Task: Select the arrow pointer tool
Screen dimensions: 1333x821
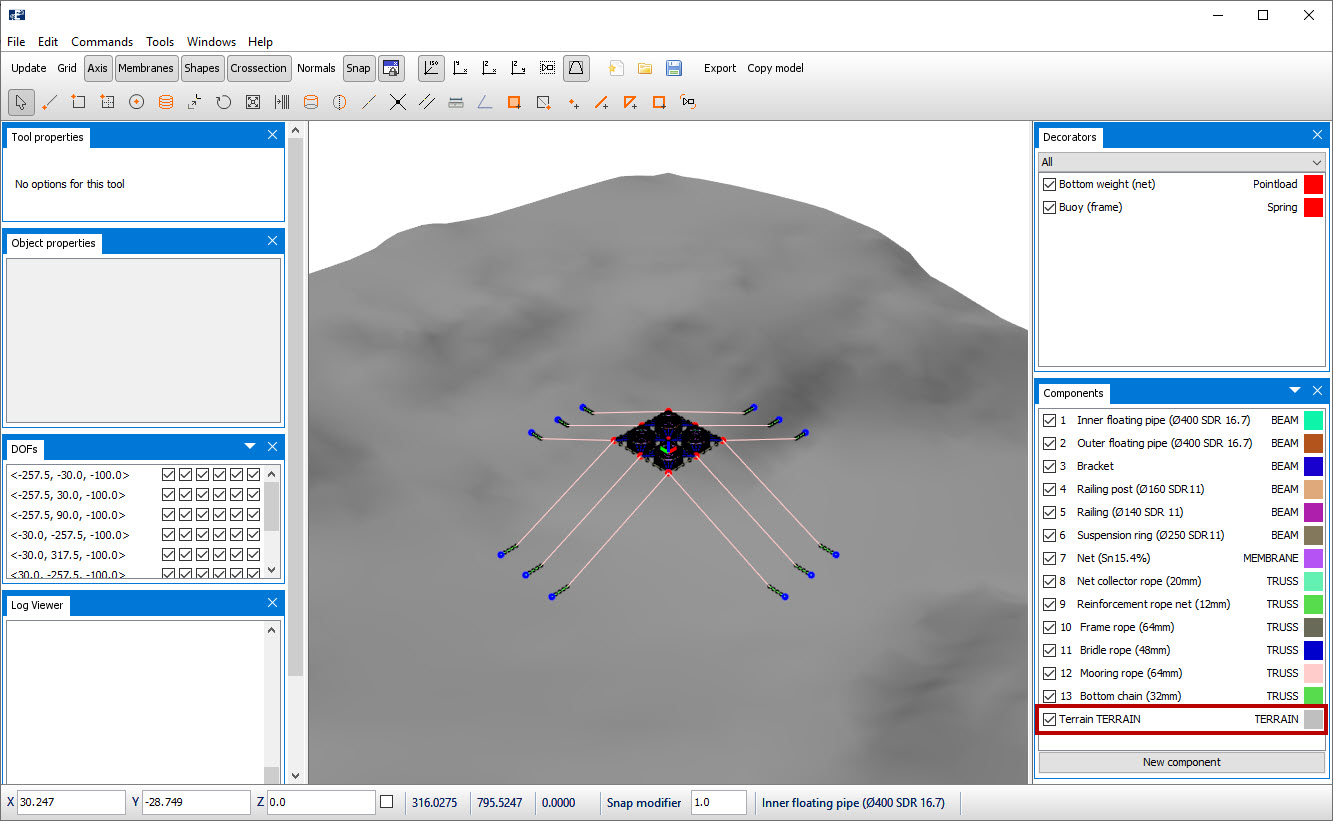Action: coord(21,102)
